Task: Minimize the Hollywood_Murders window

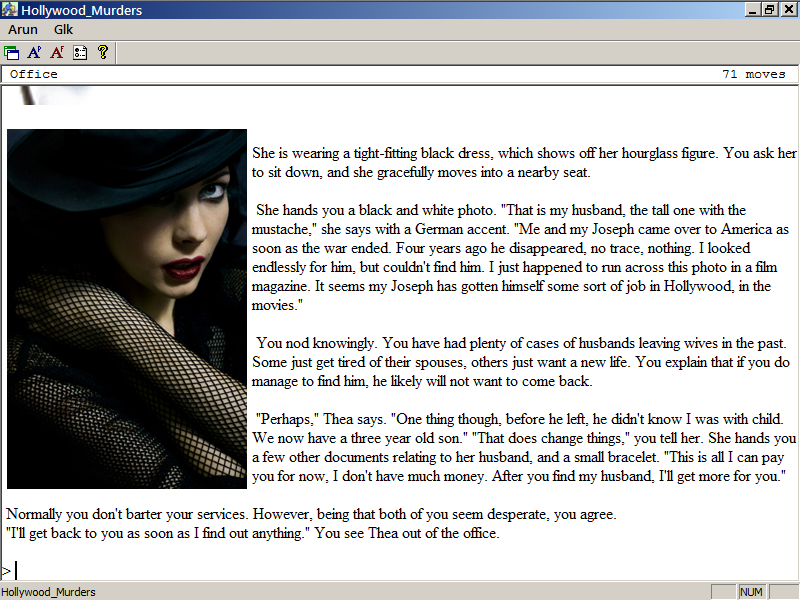Action: point(752,10)
